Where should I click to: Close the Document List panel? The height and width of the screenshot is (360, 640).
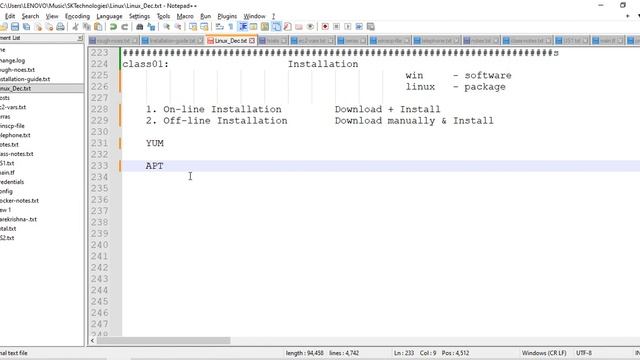click(80, 38)
